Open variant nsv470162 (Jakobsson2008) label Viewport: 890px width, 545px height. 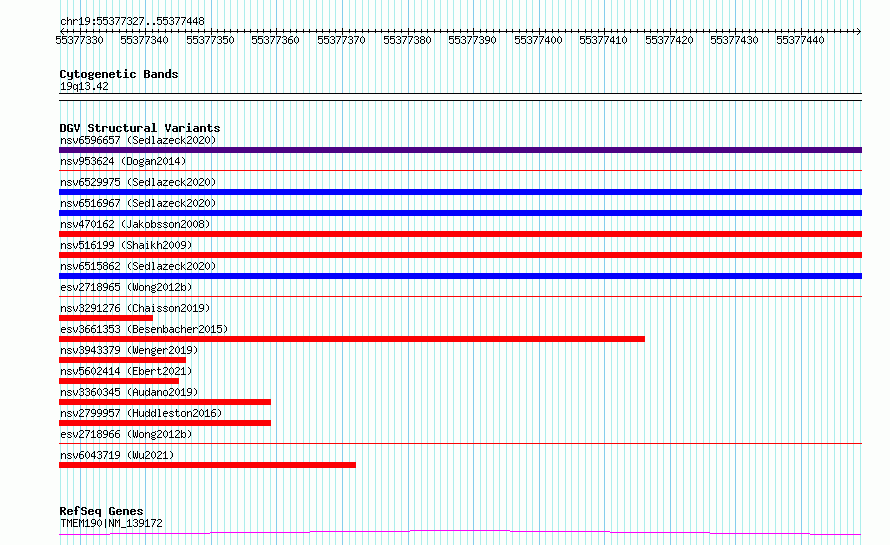point(135,224)
